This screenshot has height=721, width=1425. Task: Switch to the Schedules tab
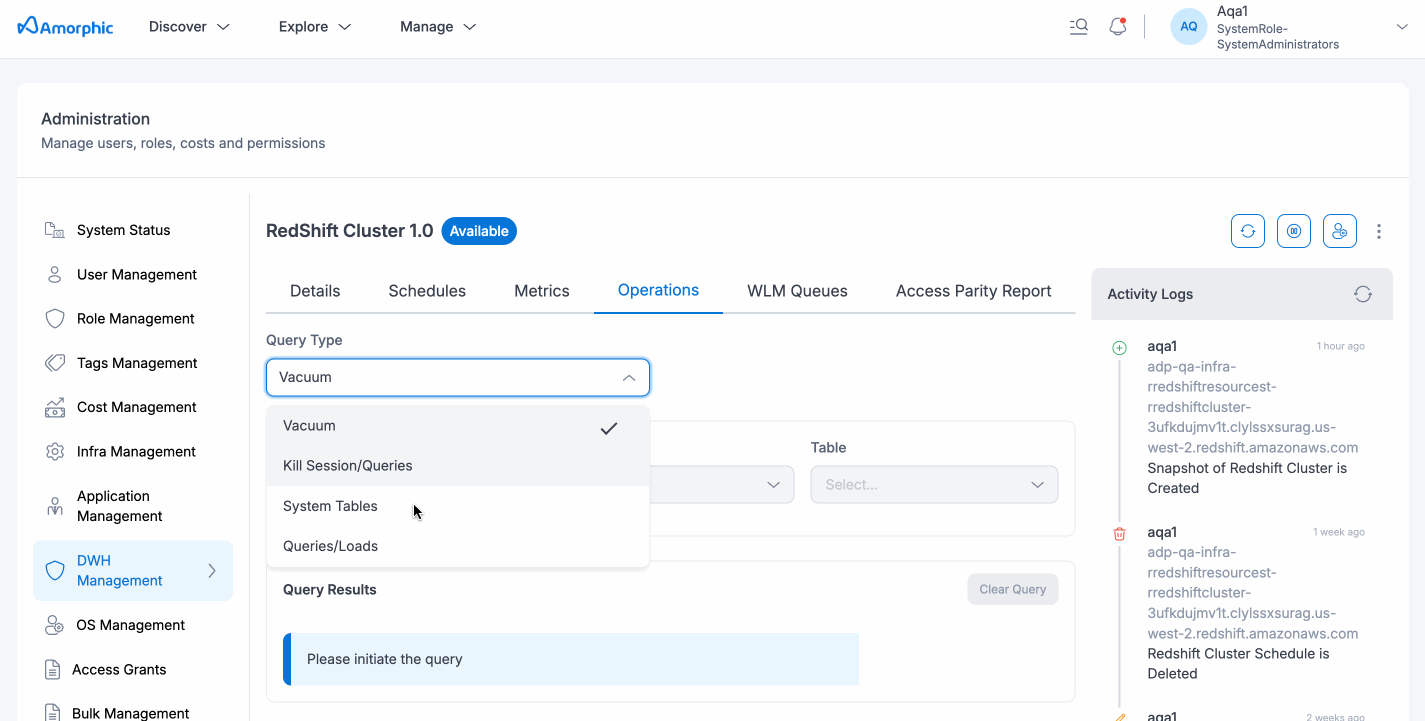[427, 291]
